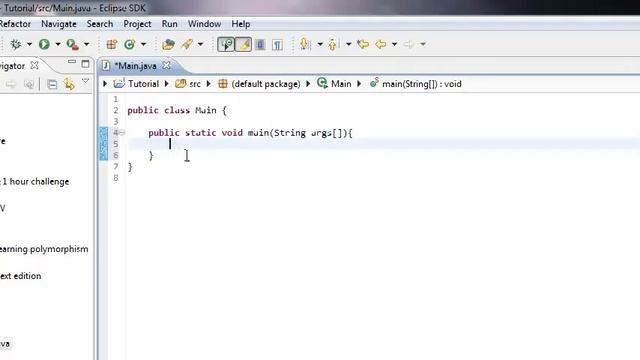Click the Open Type icon
640x360 pixels.
click(168, 44)
